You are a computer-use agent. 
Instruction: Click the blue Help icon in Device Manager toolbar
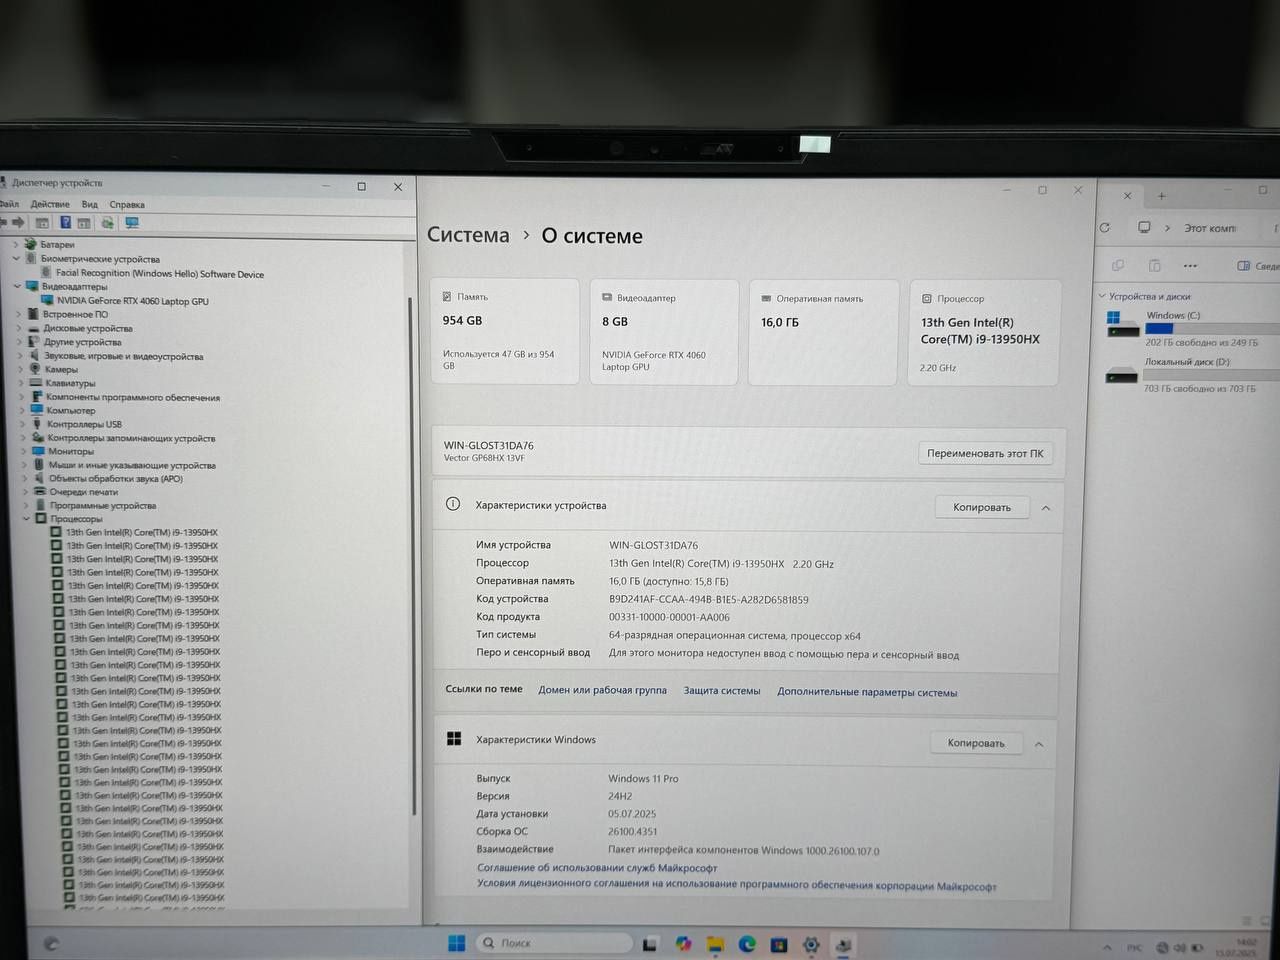(65, 222)
